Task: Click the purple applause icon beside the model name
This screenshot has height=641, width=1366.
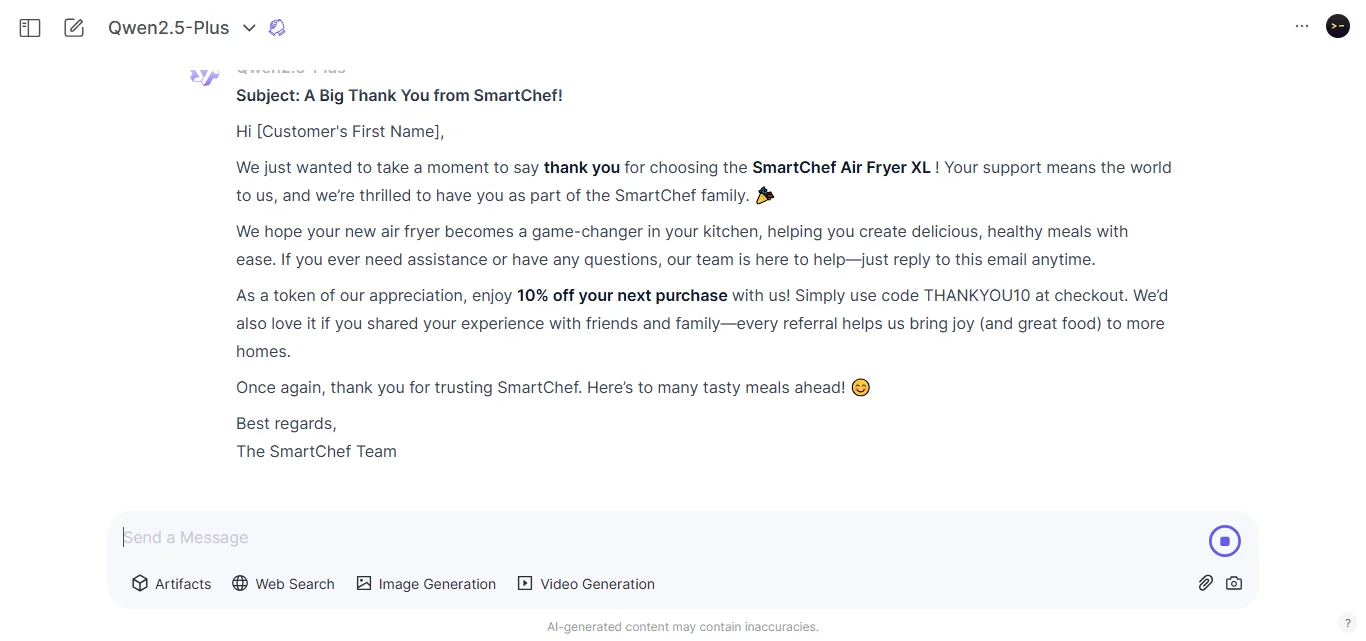Action: 277,27
